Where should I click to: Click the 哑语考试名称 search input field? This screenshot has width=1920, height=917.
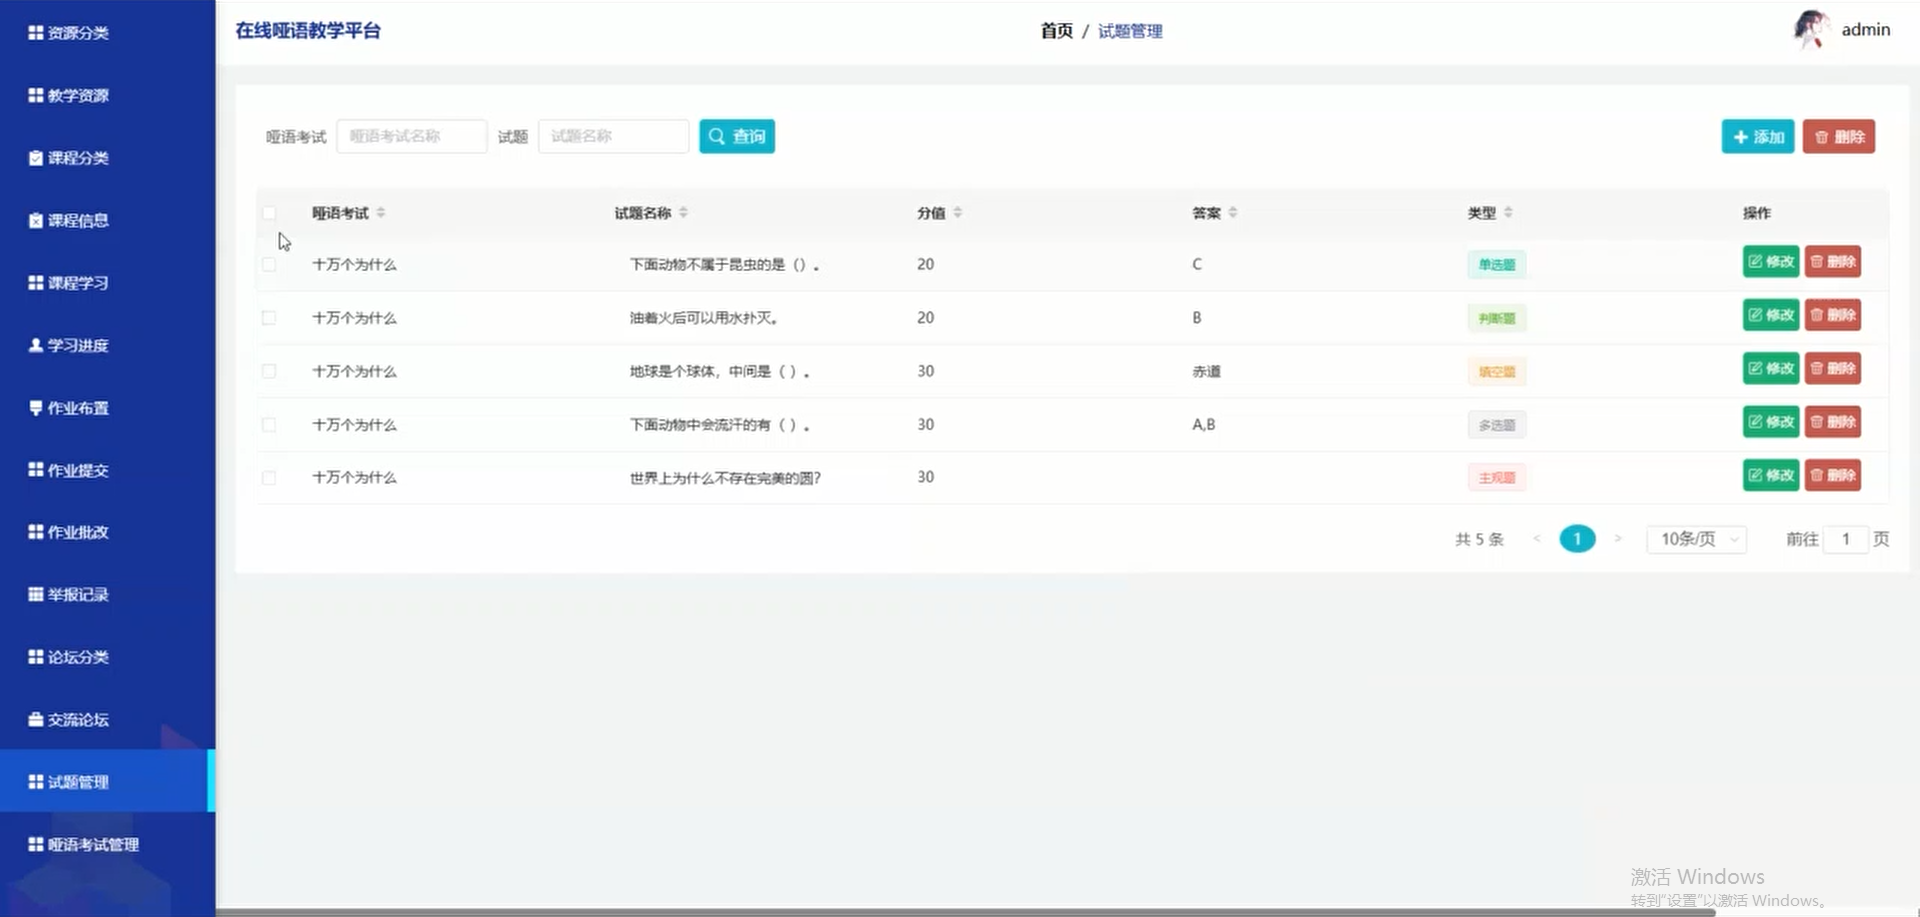(411, 136)
